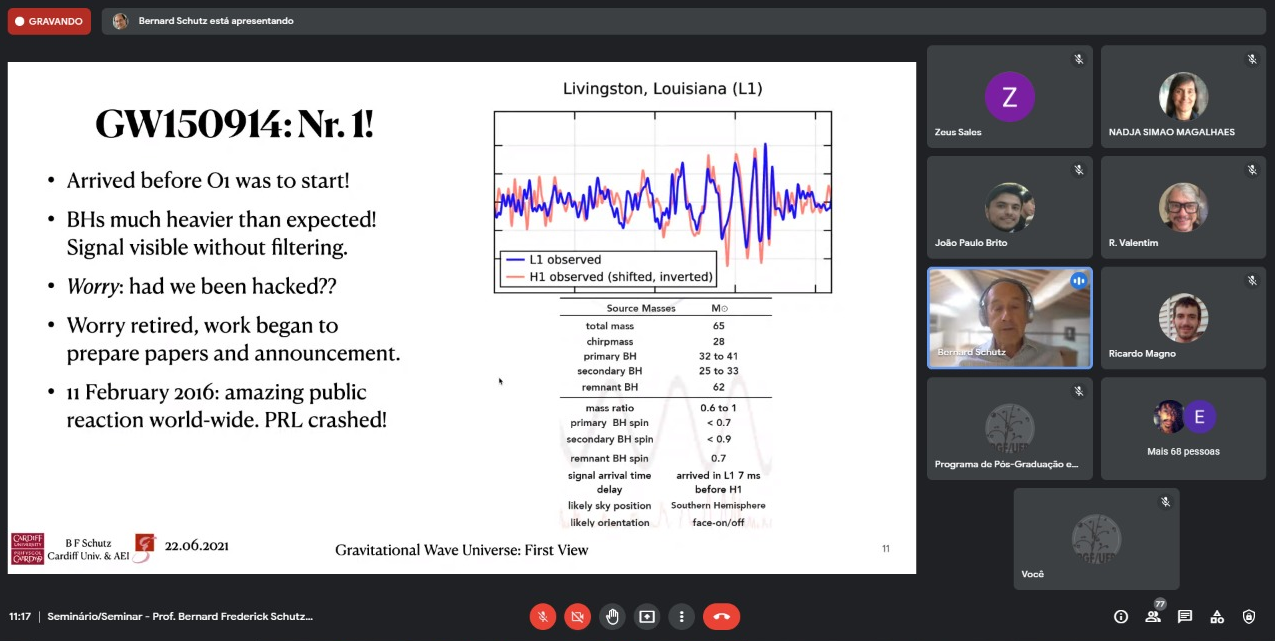Click the 'Source Masses' table header

641,308
